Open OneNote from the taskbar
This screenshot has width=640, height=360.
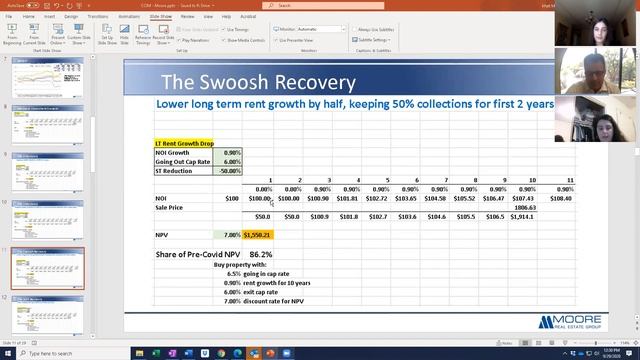click(172, 353)
